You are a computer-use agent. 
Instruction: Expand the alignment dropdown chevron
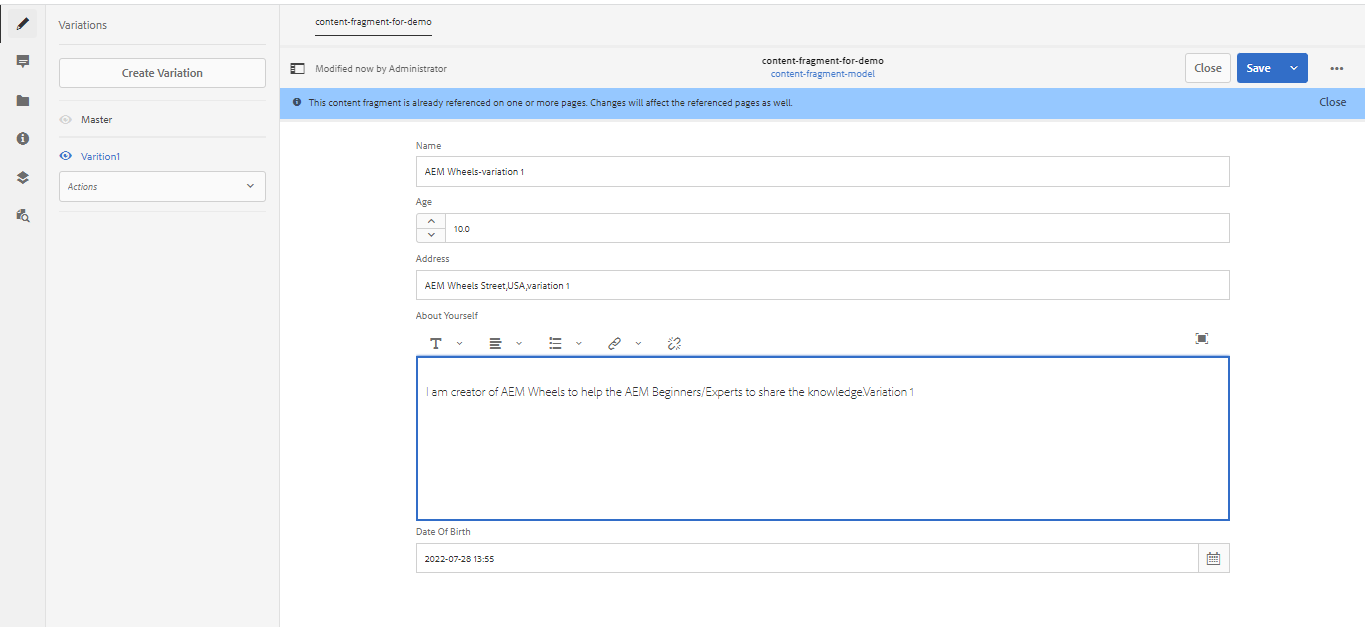(519, 343)
